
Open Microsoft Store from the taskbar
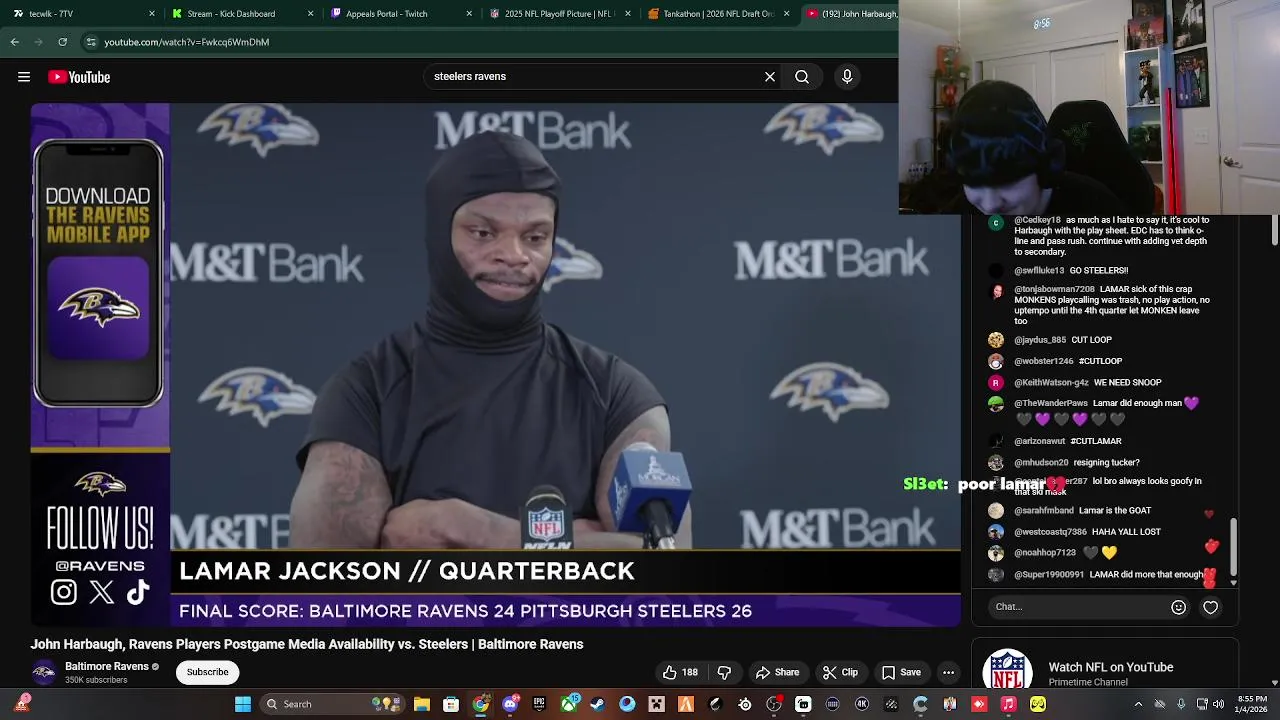[451, 704]
